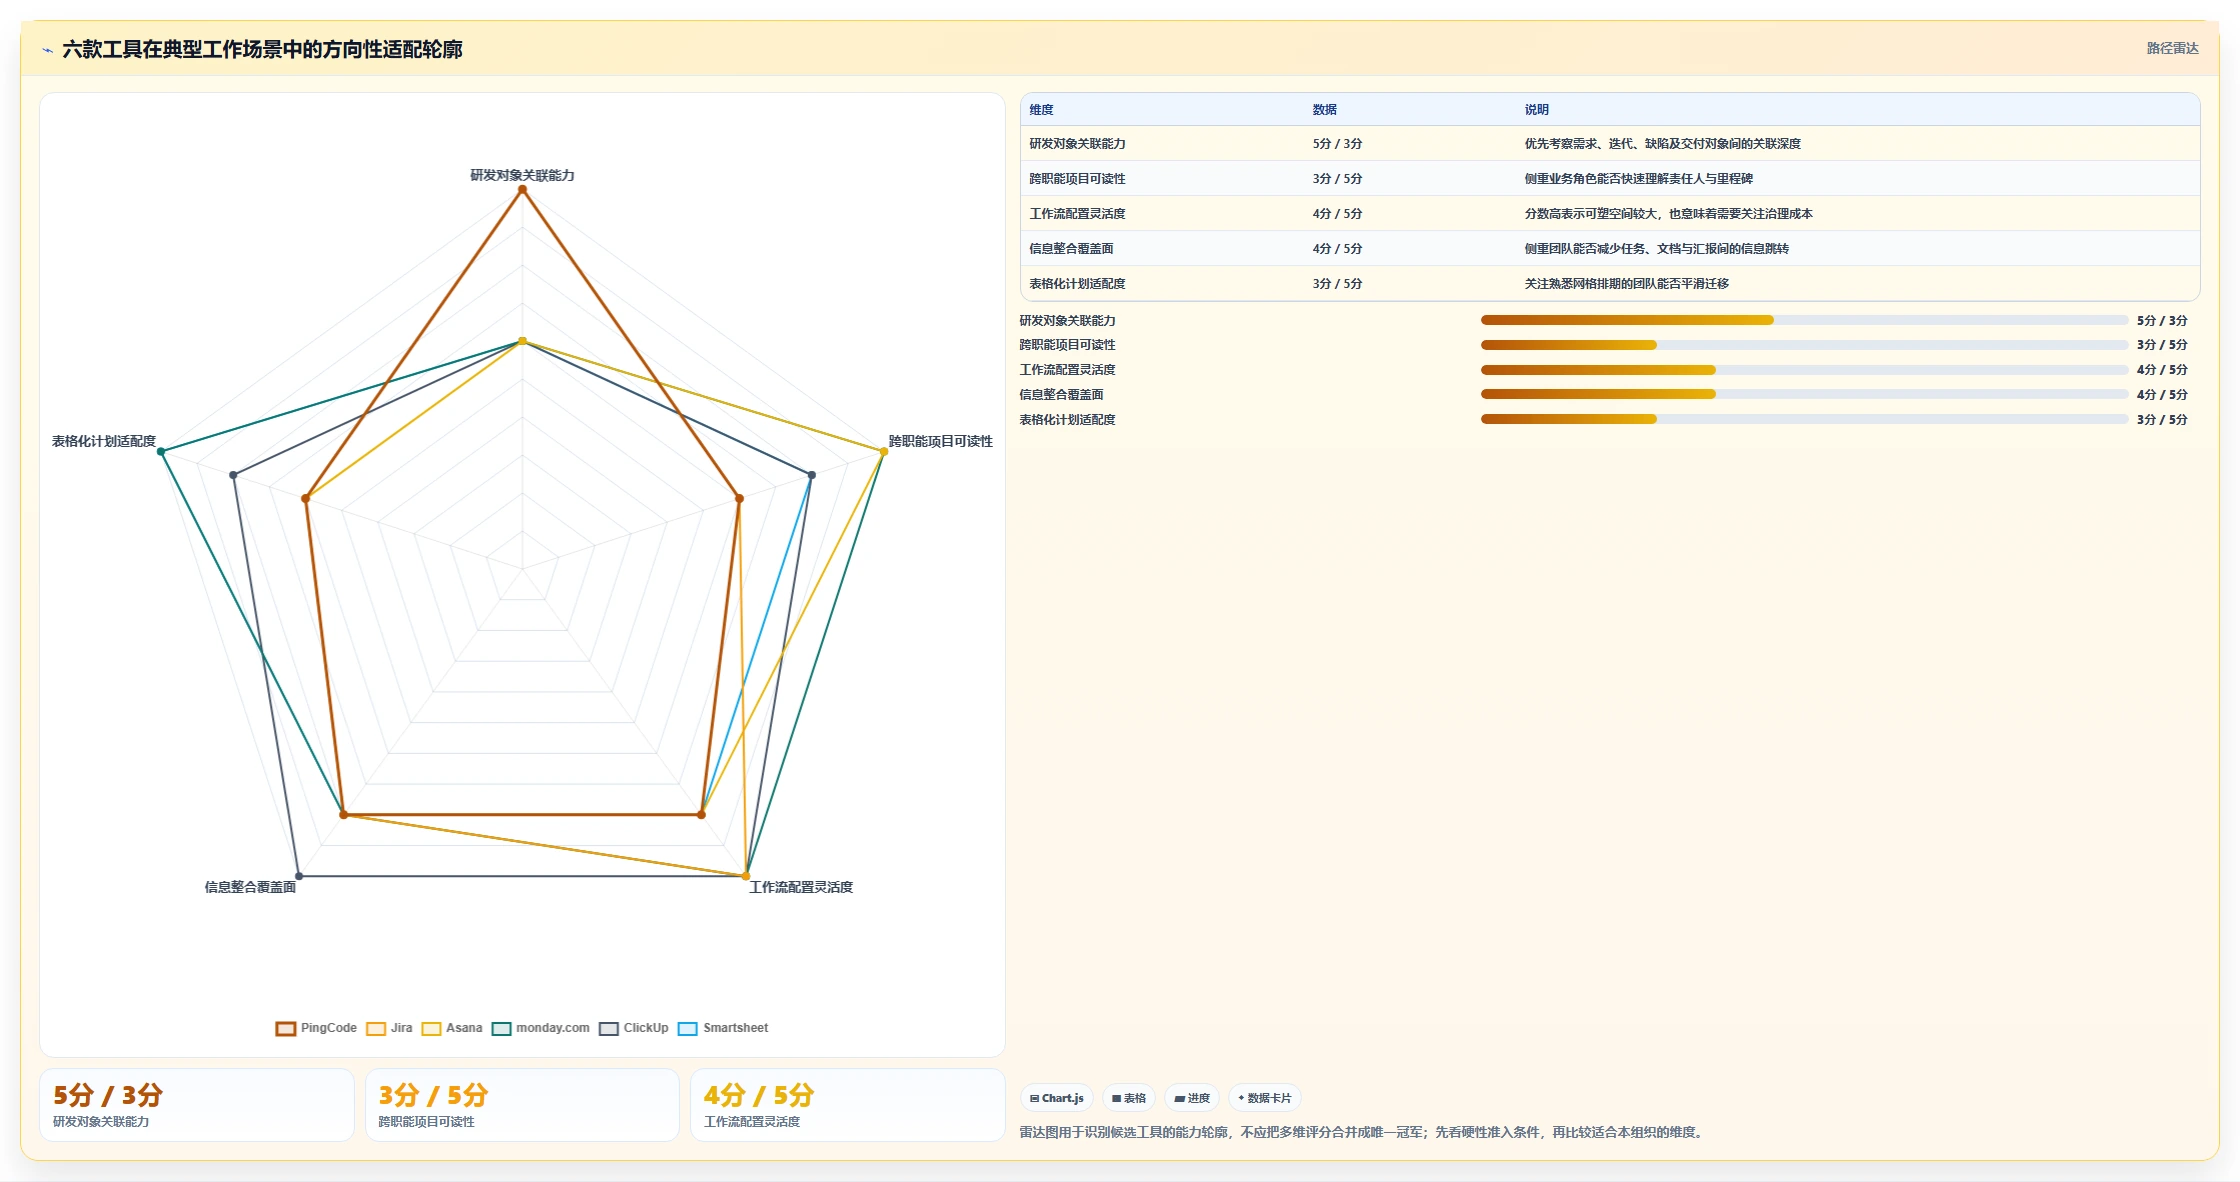
Task: Select the 研发对象关联能力 table row name
Action: pos(1077,144)
